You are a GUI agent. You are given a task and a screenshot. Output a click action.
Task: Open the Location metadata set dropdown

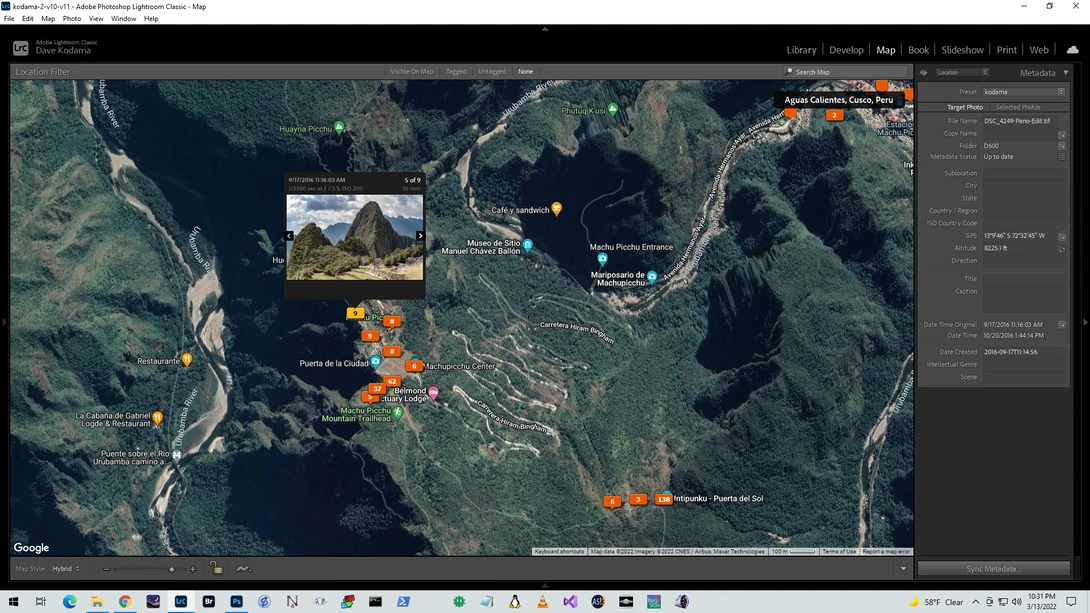(962, 72)
